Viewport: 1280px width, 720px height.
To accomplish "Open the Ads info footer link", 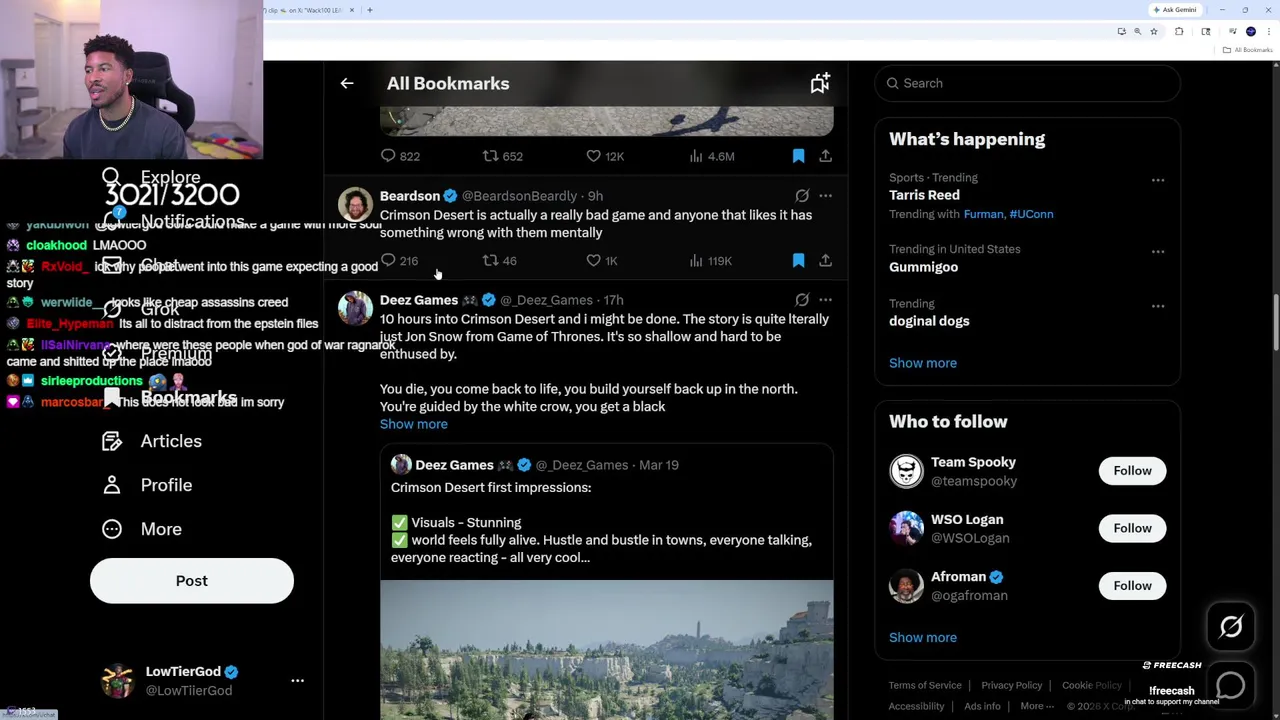I will click(982, 706).
